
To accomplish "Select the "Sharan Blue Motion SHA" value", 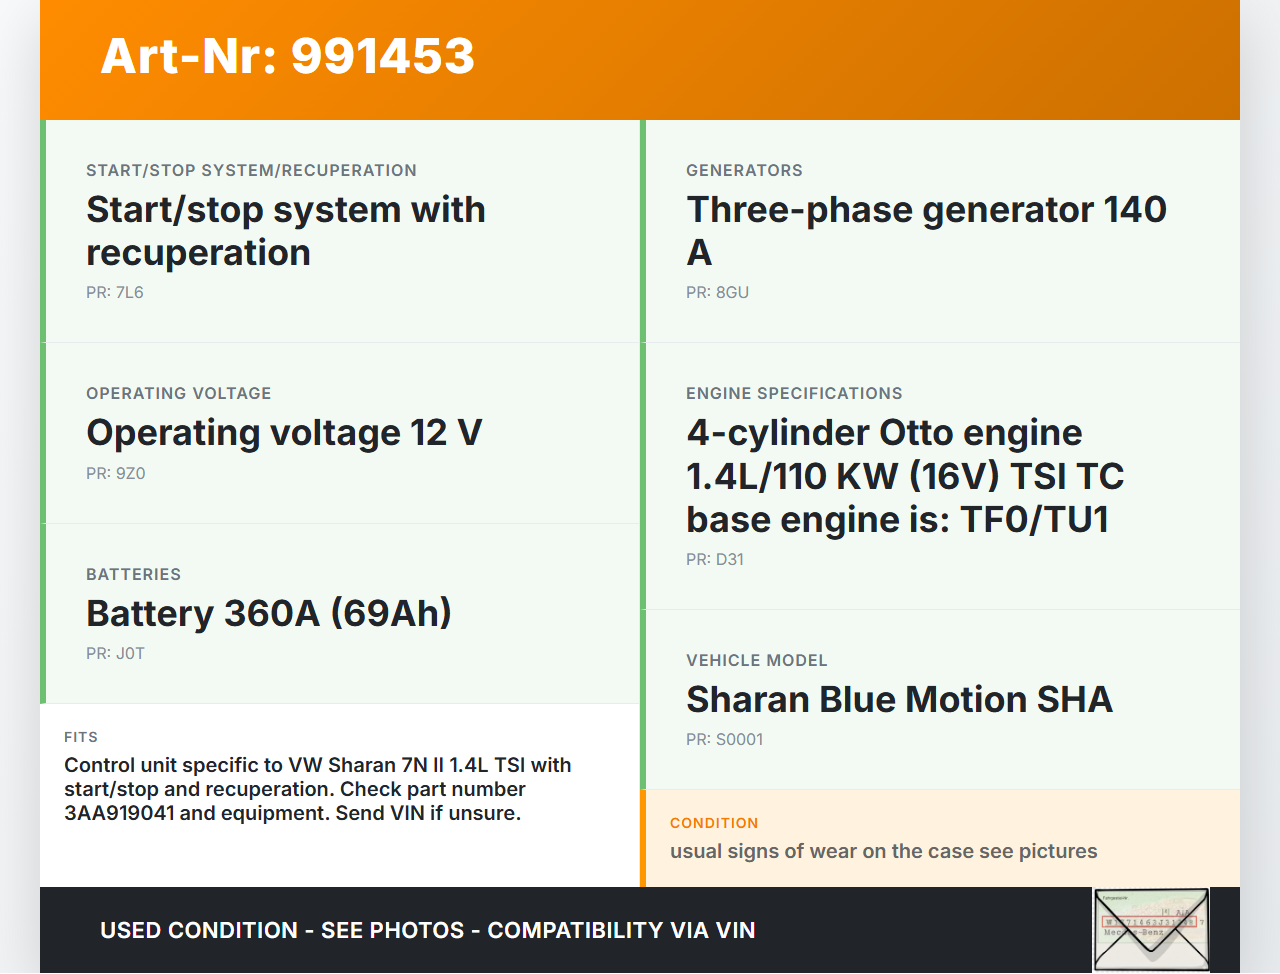I will pyautogui.click(x=899, y=699).
